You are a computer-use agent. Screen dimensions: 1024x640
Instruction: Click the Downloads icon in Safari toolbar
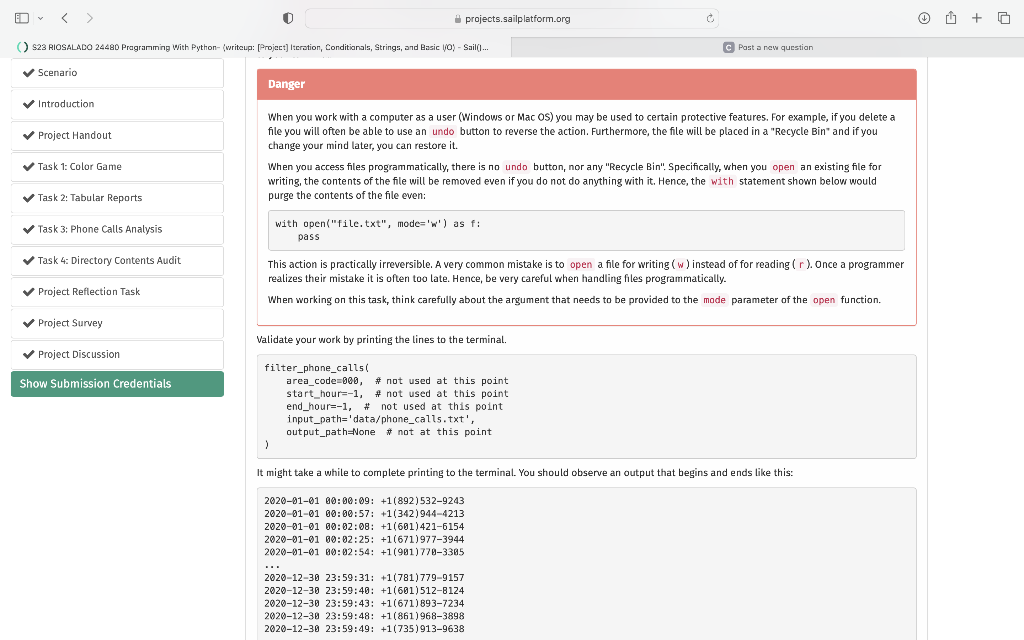click(x=923, y=17)
